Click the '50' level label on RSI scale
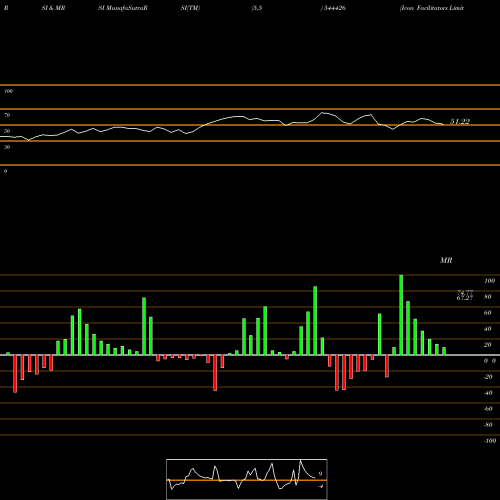Screen dimensions: 500x500 tap(7, 131)
